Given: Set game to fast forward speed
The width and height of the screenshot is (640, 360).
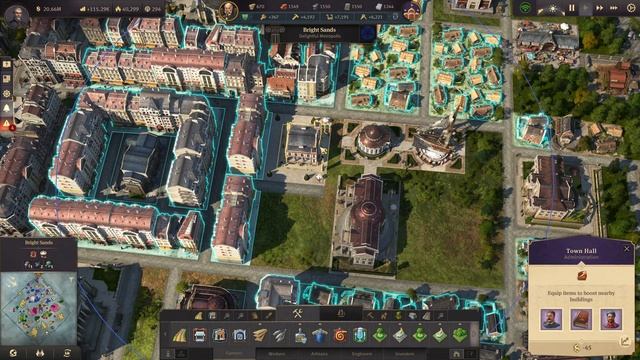Looking at the screenshot, I should click(600, 8).
